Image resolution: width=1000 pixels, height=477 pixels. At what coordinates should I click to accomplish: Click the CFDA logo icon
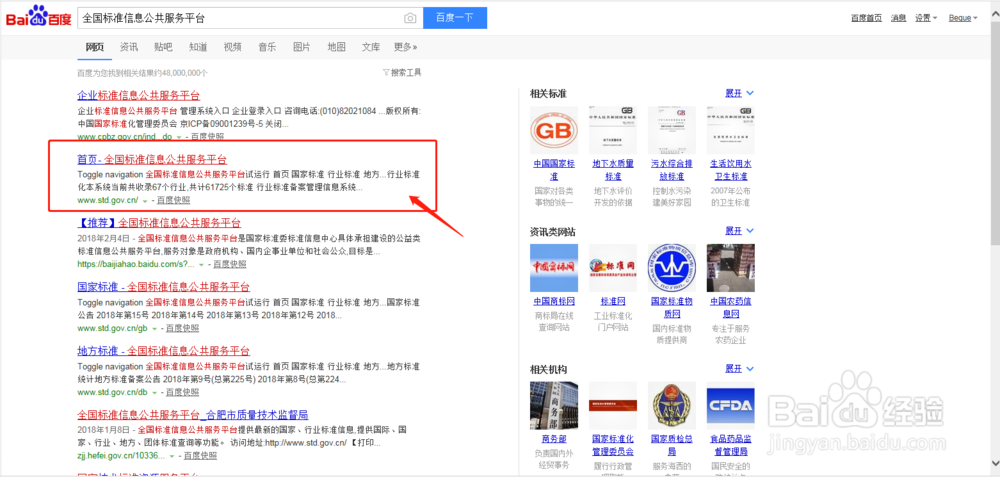(x=731, y=406)
